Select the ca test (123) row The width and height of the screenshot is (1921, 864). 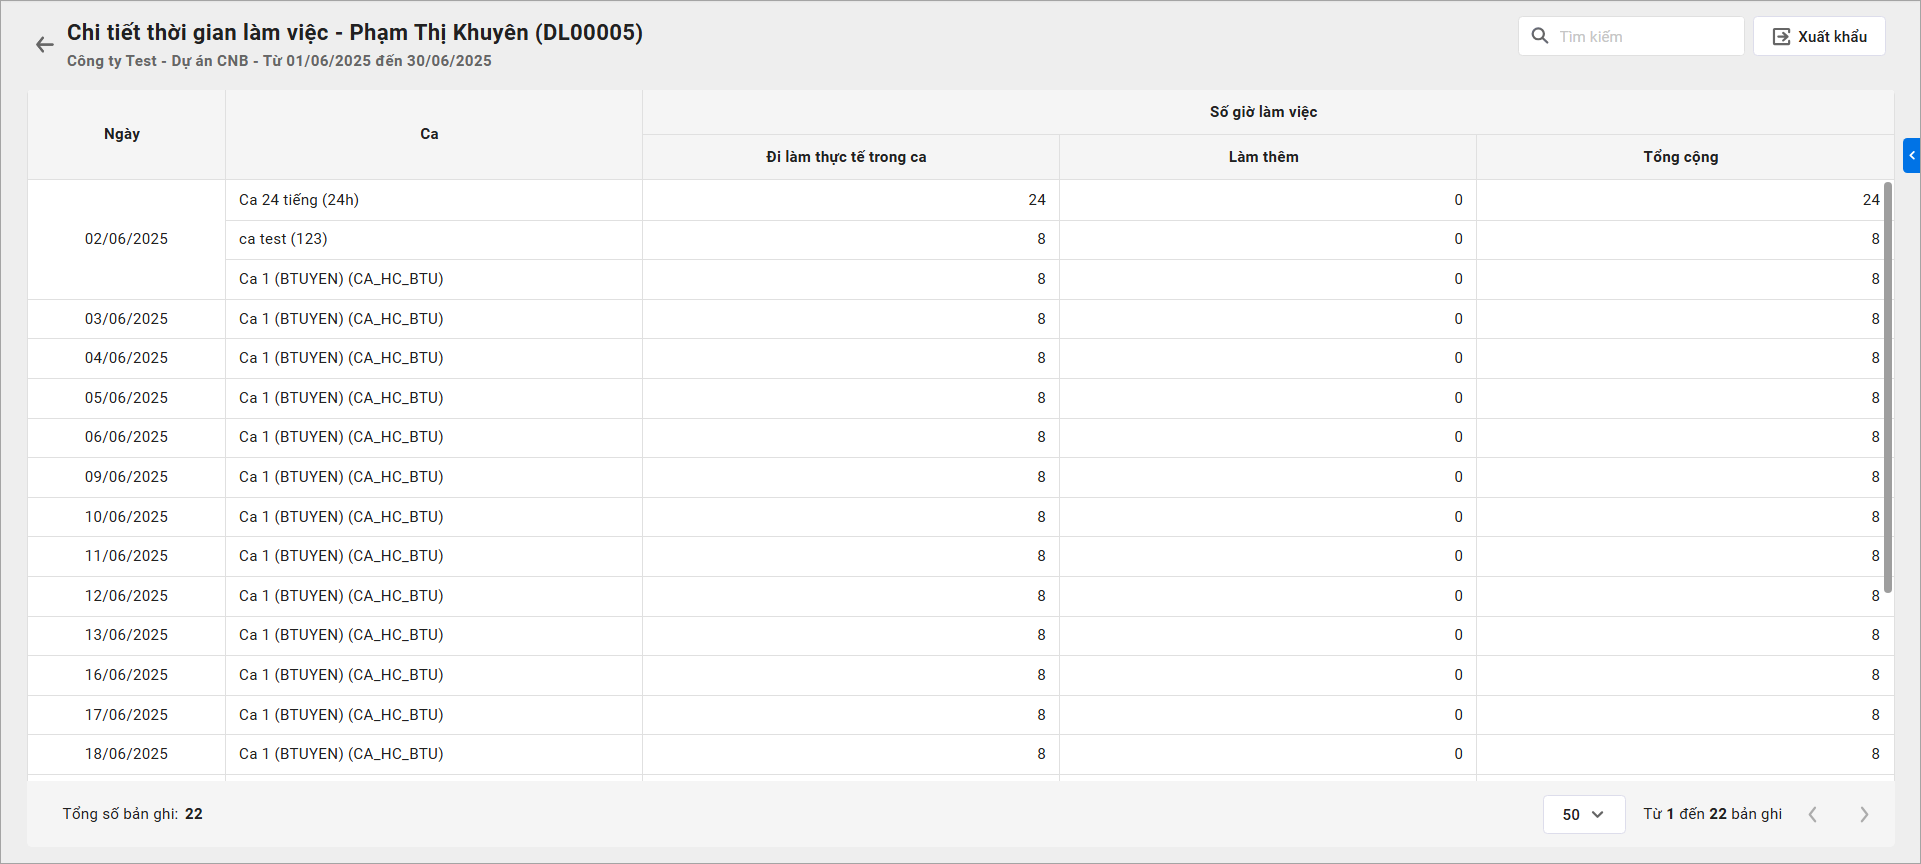tap(283, 239)
